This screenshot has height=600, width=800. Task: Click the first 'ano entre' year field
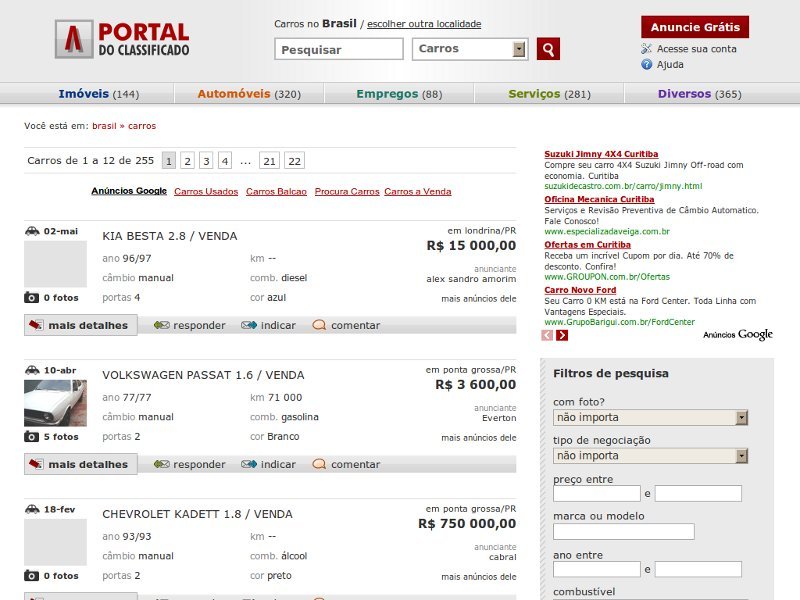pyautogui.click(x=596, y=569)
